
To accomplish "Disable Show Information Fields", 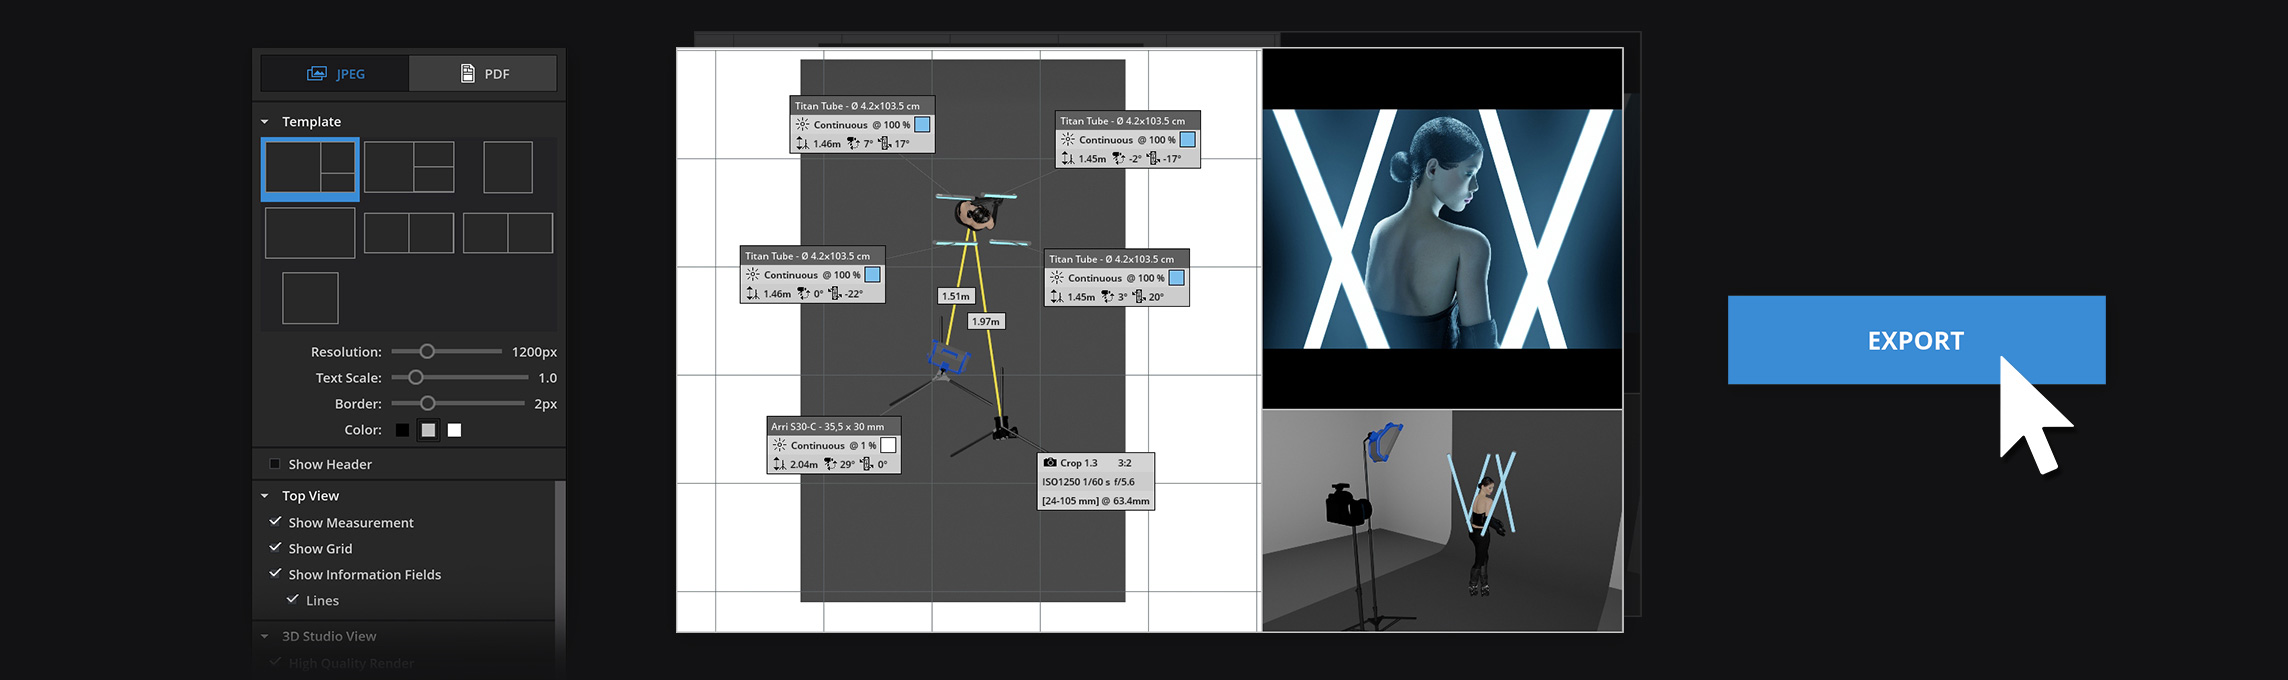I will (275, 574).
